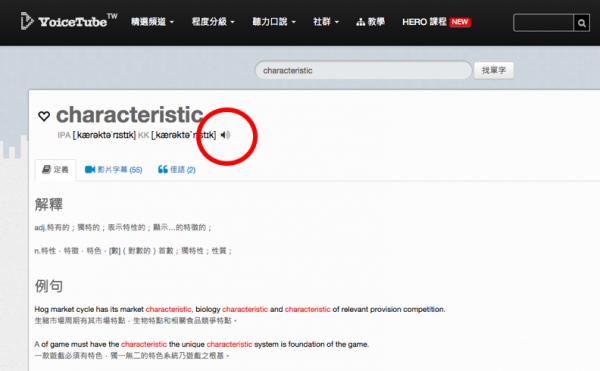
Task: Switch to 俚語 (2) tab
Action: coord(177,169)
